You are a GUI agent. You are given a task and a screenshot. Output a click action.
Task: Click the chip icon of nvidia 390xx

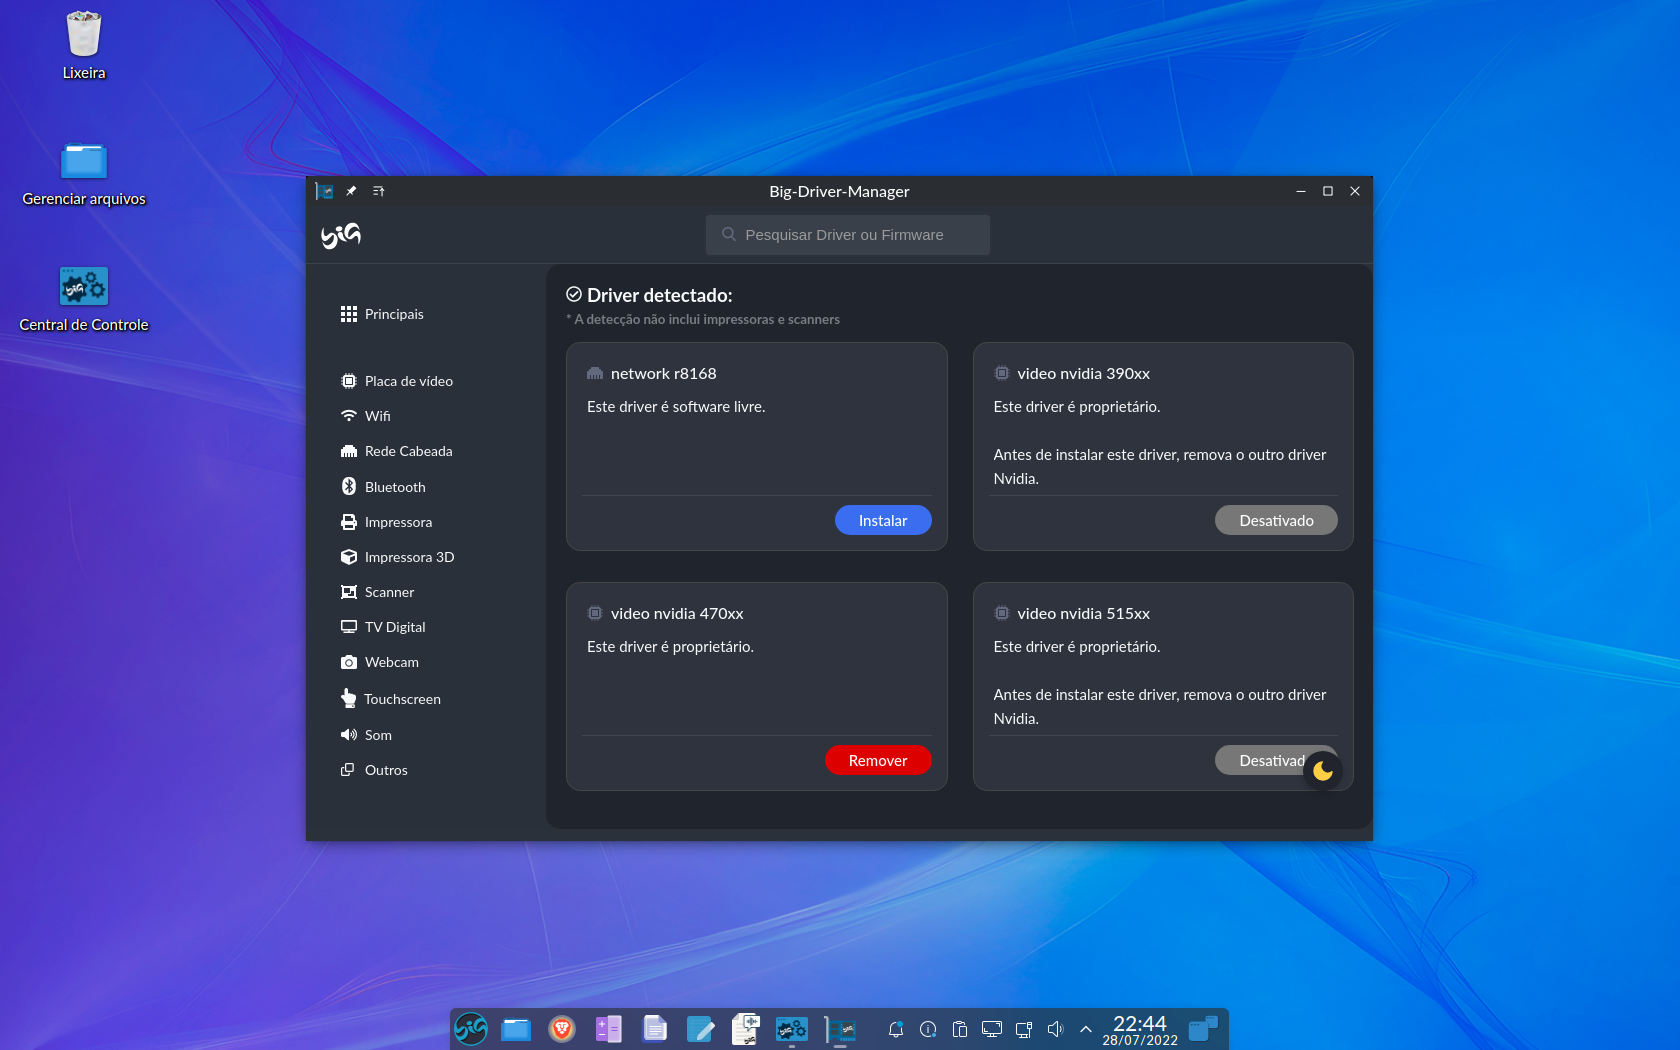pyautogui.click(x=1002, y=374)
